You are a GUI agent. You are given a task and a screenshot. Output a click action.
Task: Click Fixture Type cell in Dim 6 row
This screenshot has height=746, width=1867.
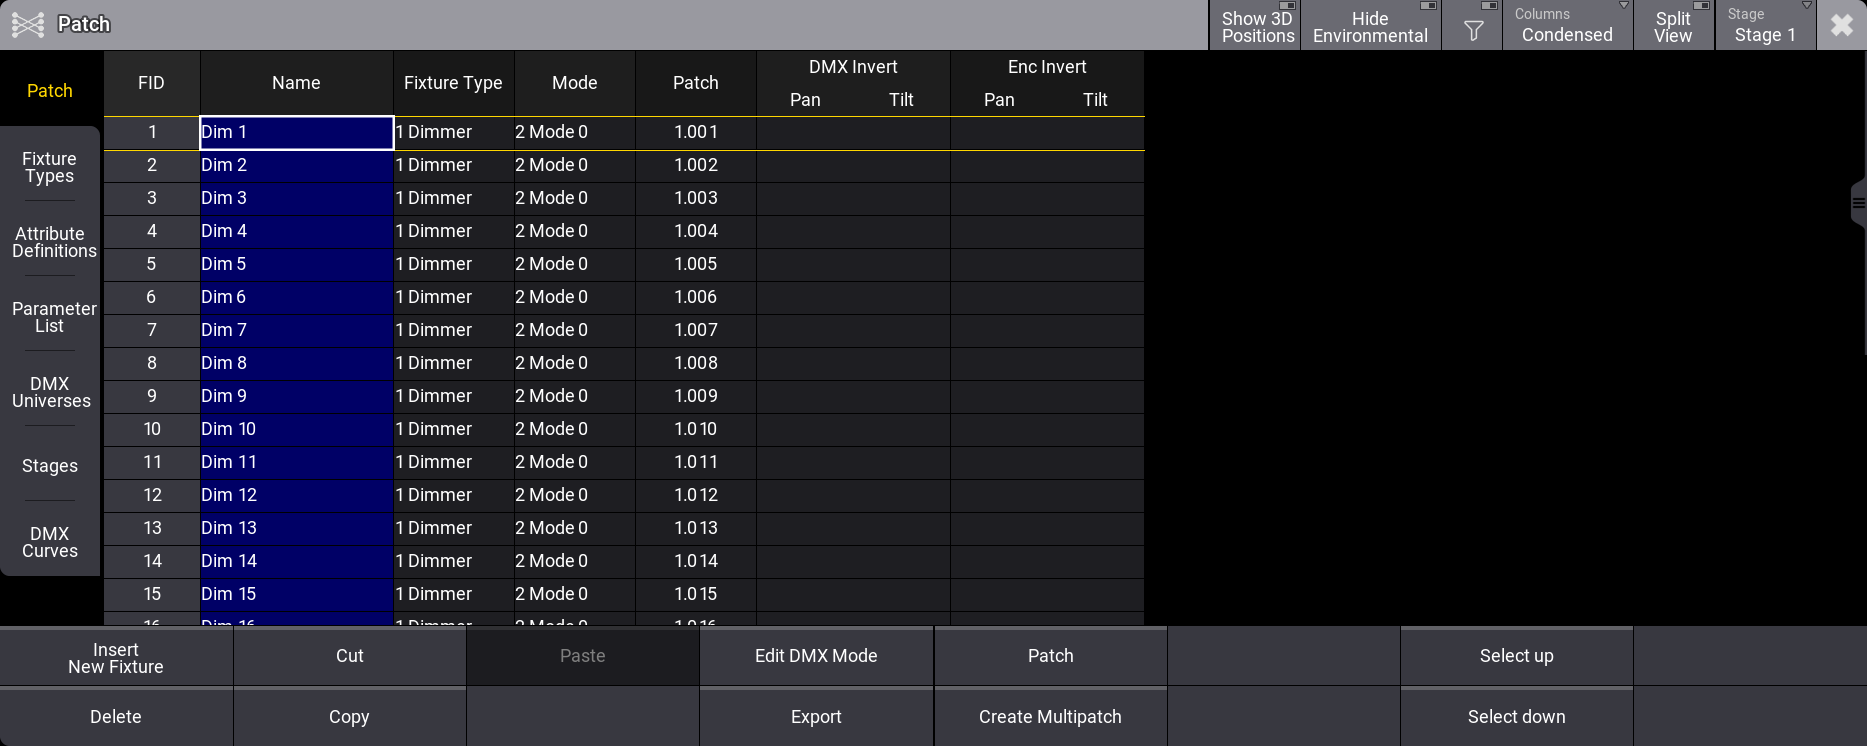[454, 297]
